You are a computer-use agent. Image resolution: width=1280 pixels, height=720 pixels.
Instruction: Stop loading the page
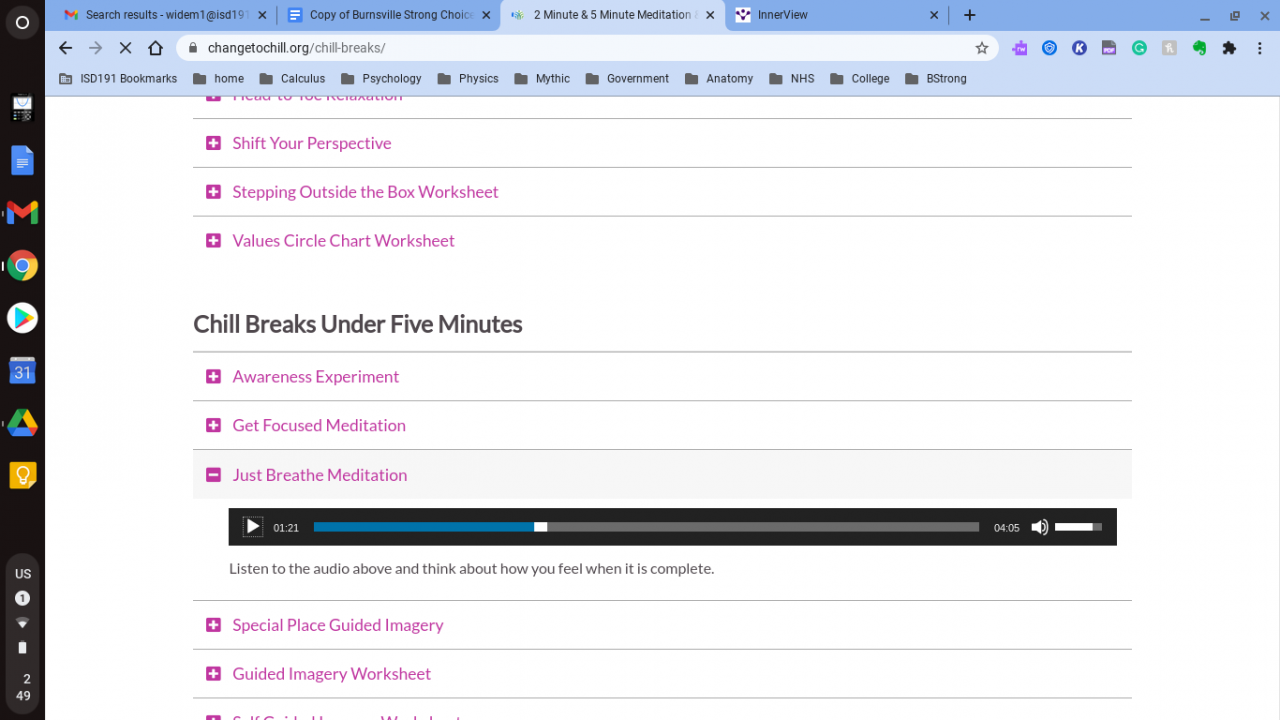click(x=125, y=48)
